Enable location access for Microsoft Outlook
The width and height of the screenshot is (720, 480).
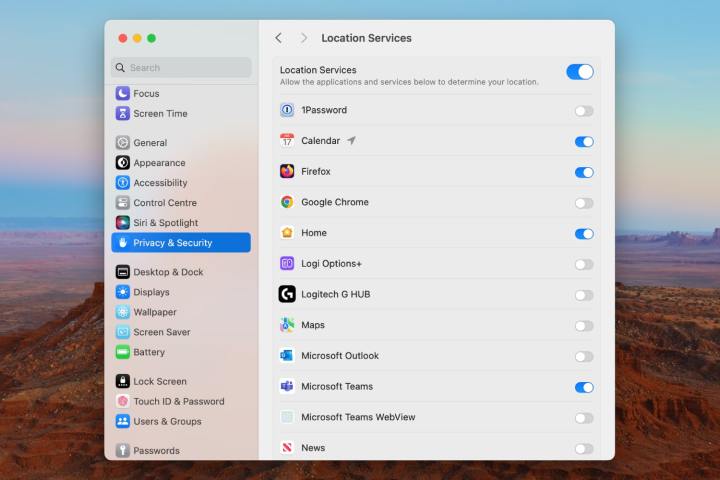click(584, 356)
